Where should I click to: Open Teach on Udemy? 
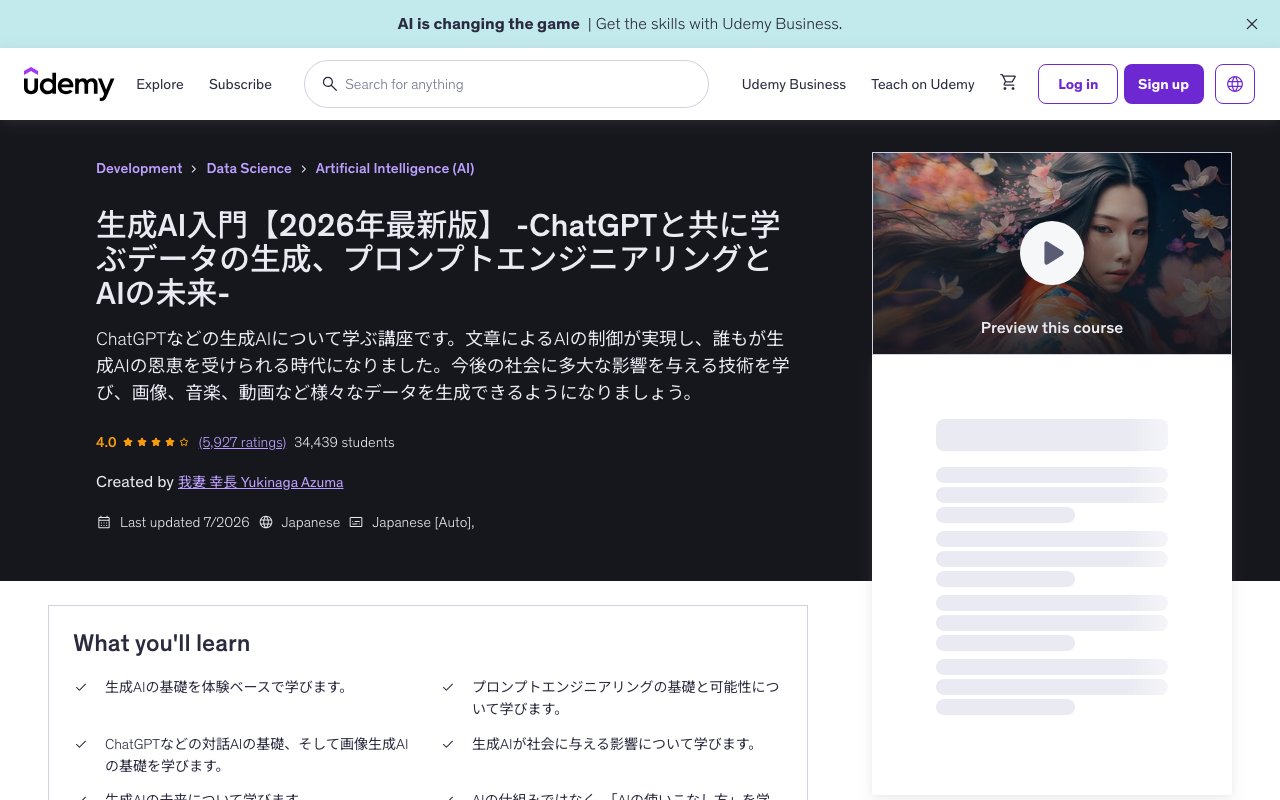pyautogui.click(x=923, y=84)
